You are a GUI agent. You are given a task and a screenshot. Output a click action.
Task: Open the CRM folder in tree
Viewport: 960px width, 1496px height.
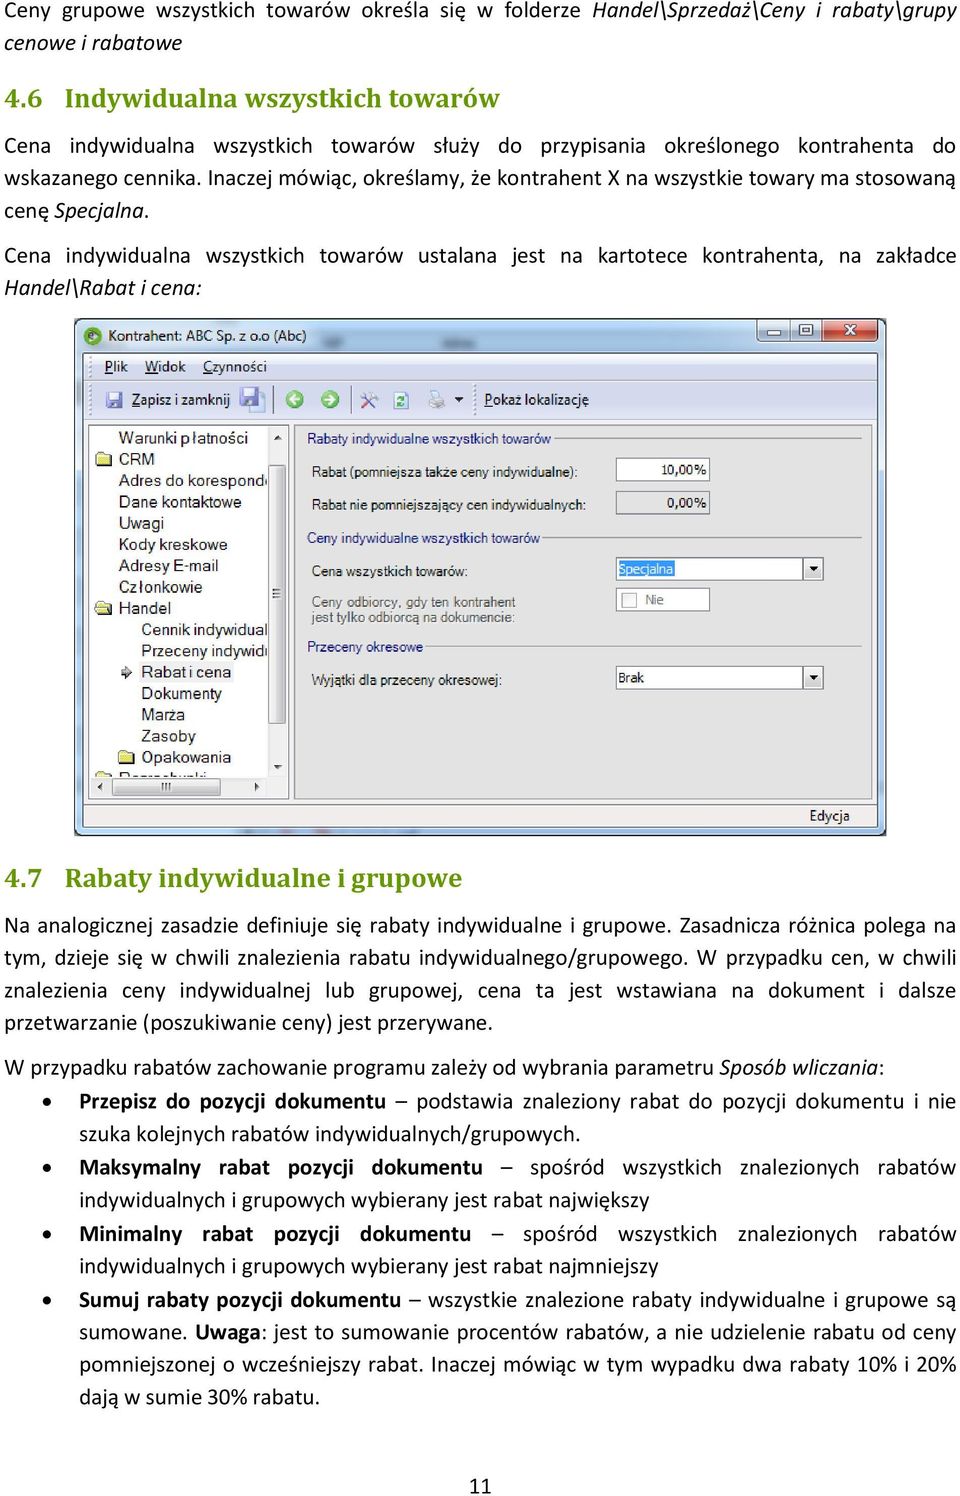click(x=136, y=459)
